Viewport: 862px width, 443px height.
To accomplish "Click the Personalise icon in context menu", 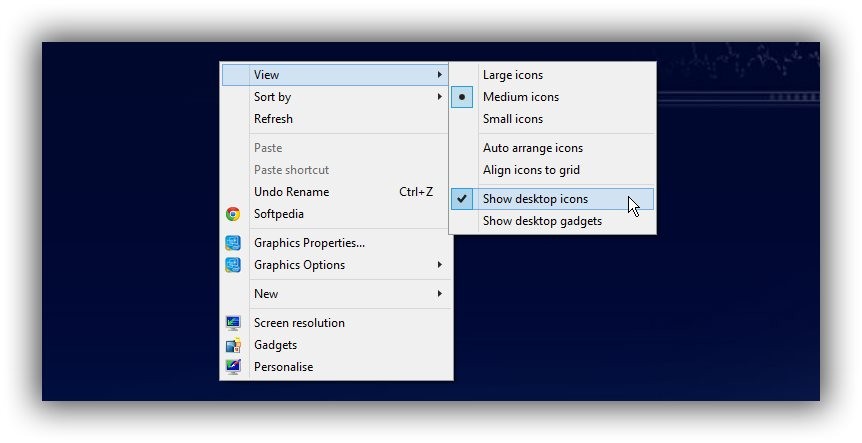I will pyautogui.click(x=233, y=367).
